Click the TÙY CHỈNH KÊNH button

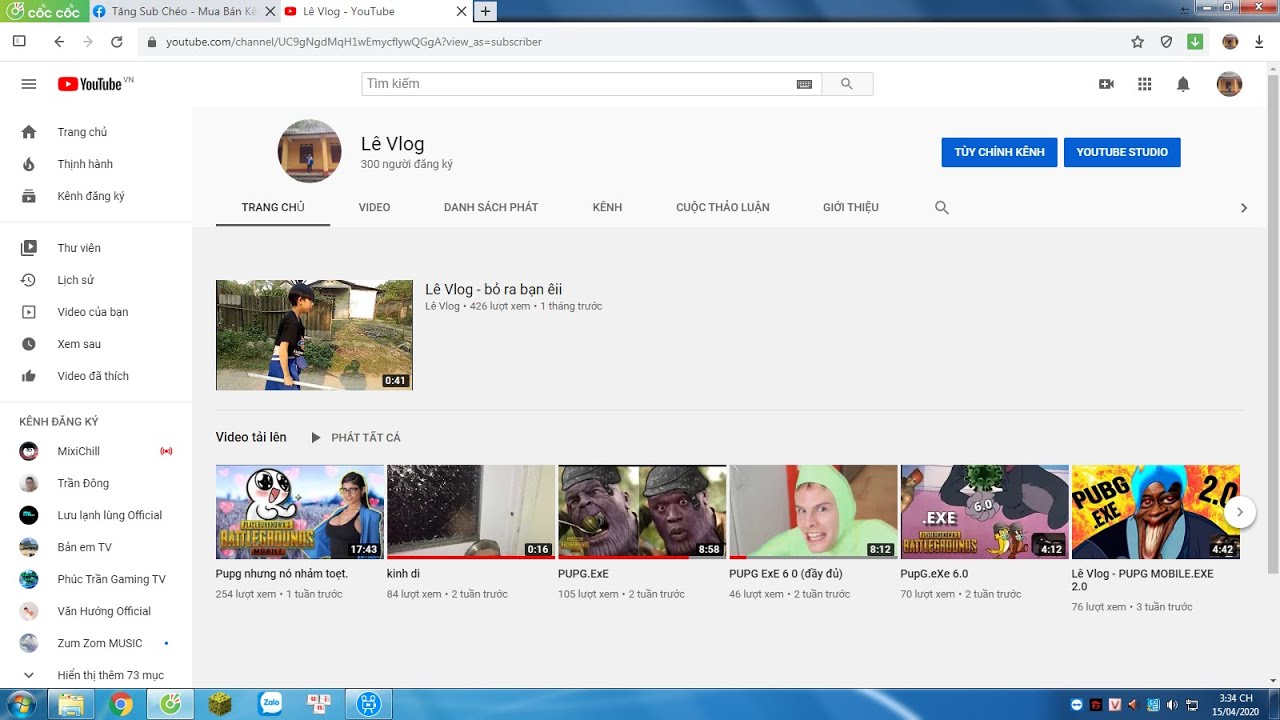tap(999, 152)
